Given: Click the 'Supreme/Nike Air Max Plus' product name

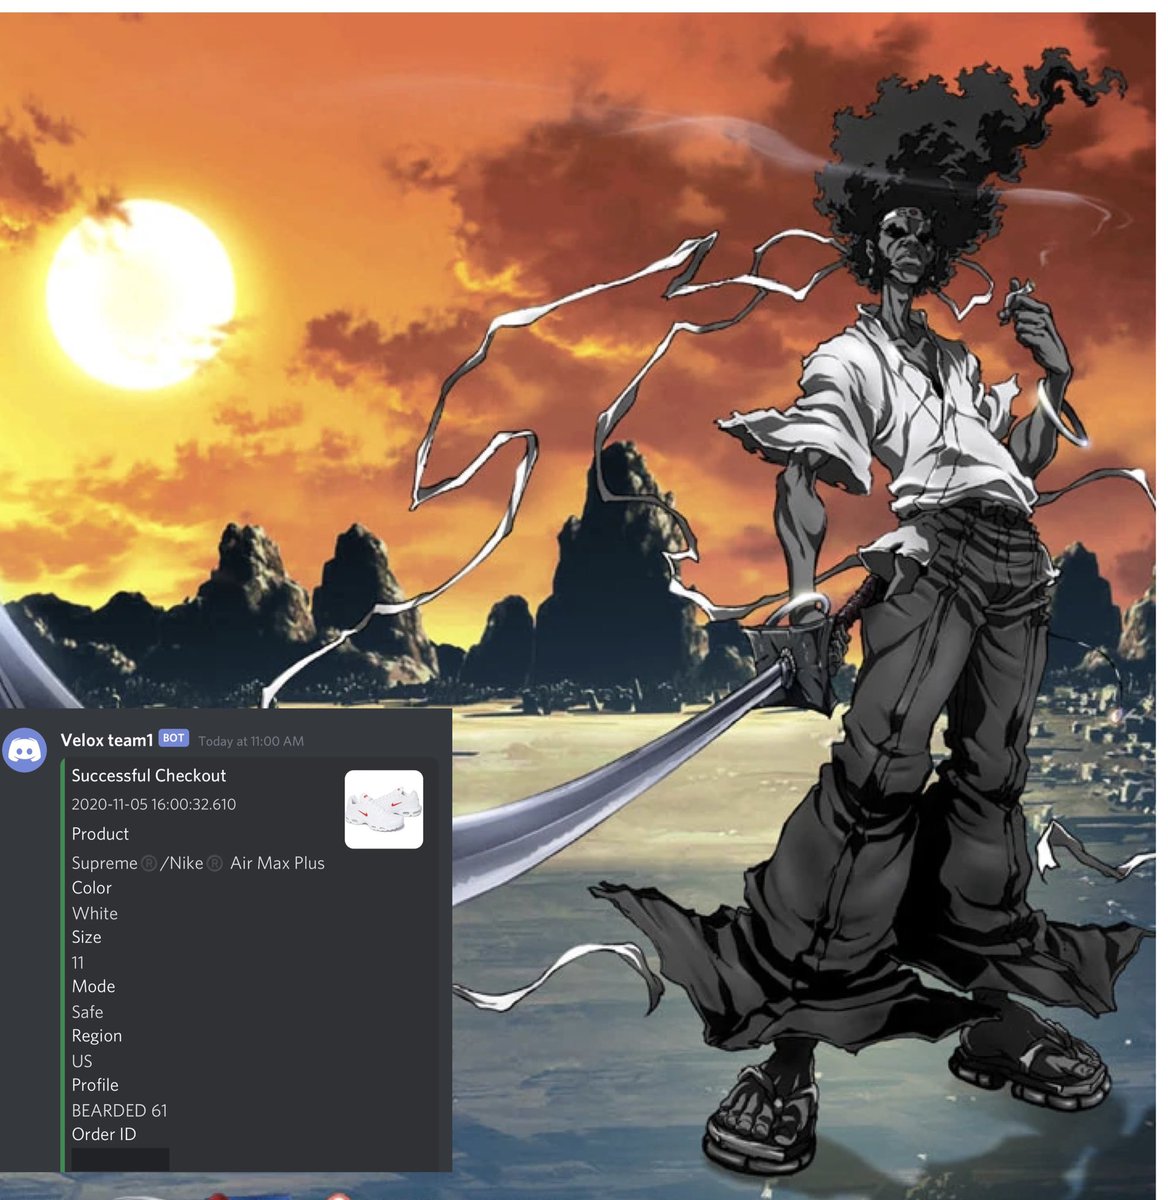Looking at the screenshot, I should point(198,863).
